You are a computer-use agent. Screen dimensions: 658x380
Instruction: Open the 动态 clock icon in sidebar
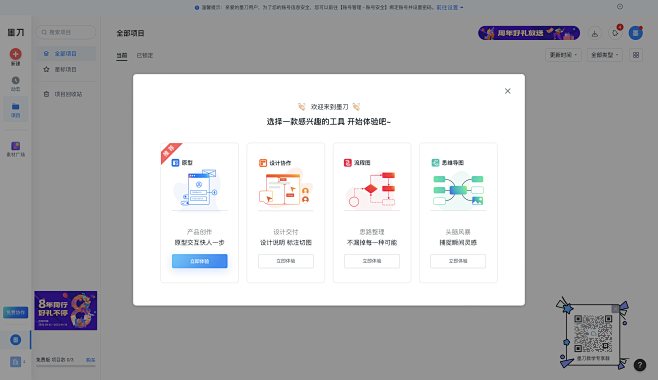pyautogui.click(x=16, y=80)
